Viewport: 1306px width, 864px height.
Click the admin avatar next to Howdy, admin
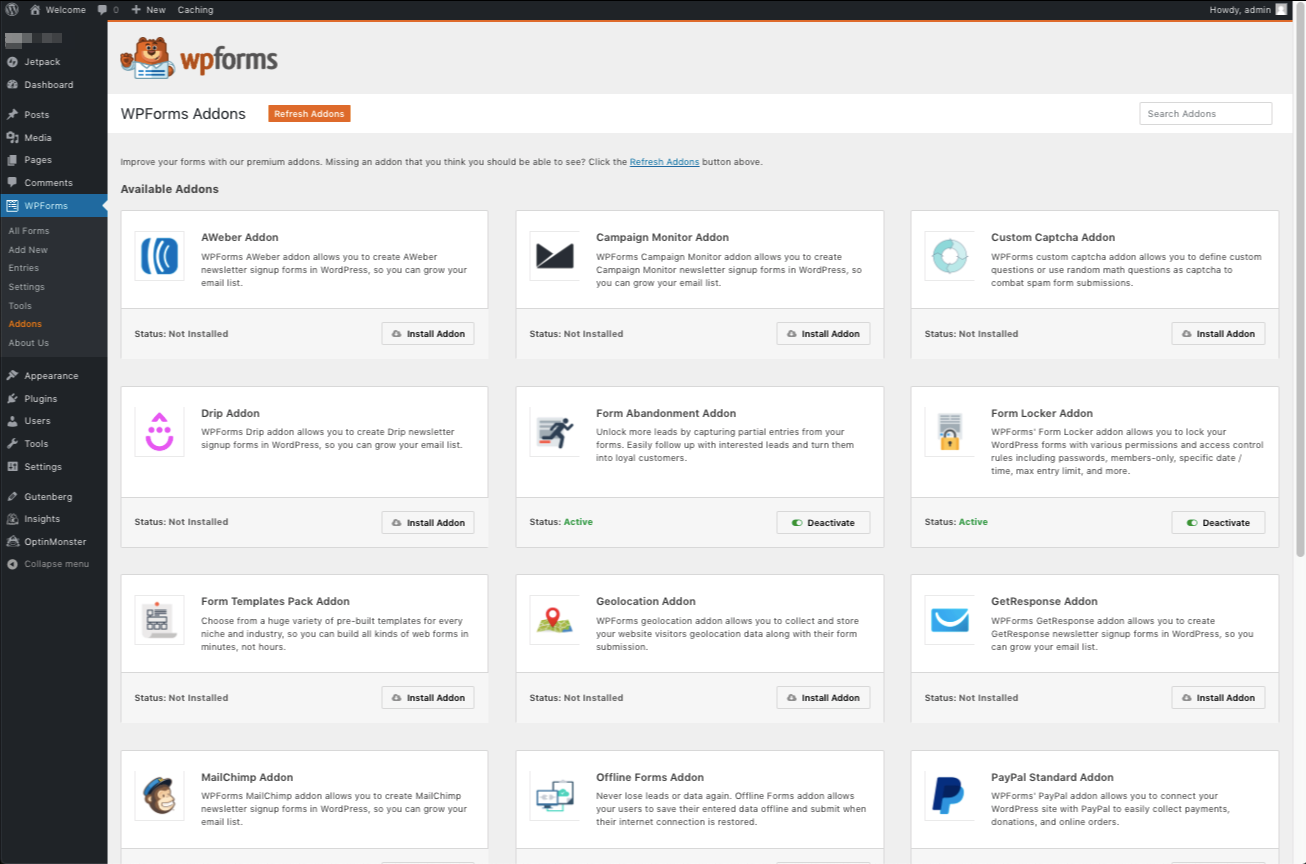click(1281, 9)
